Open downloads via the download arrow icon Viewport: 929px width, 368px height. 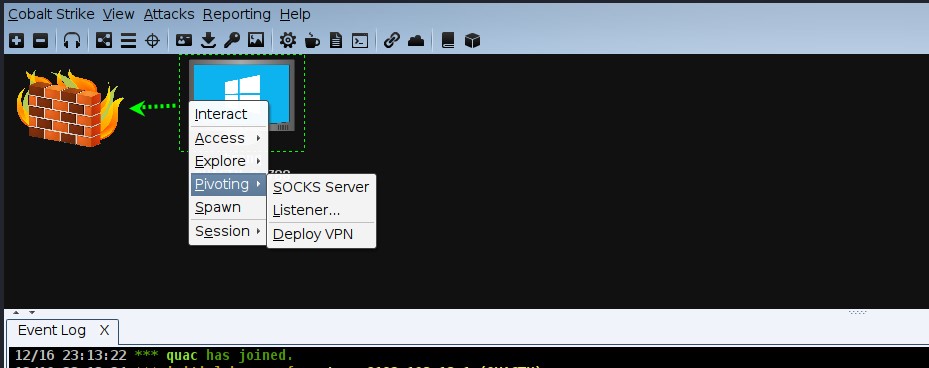point(208,40)
